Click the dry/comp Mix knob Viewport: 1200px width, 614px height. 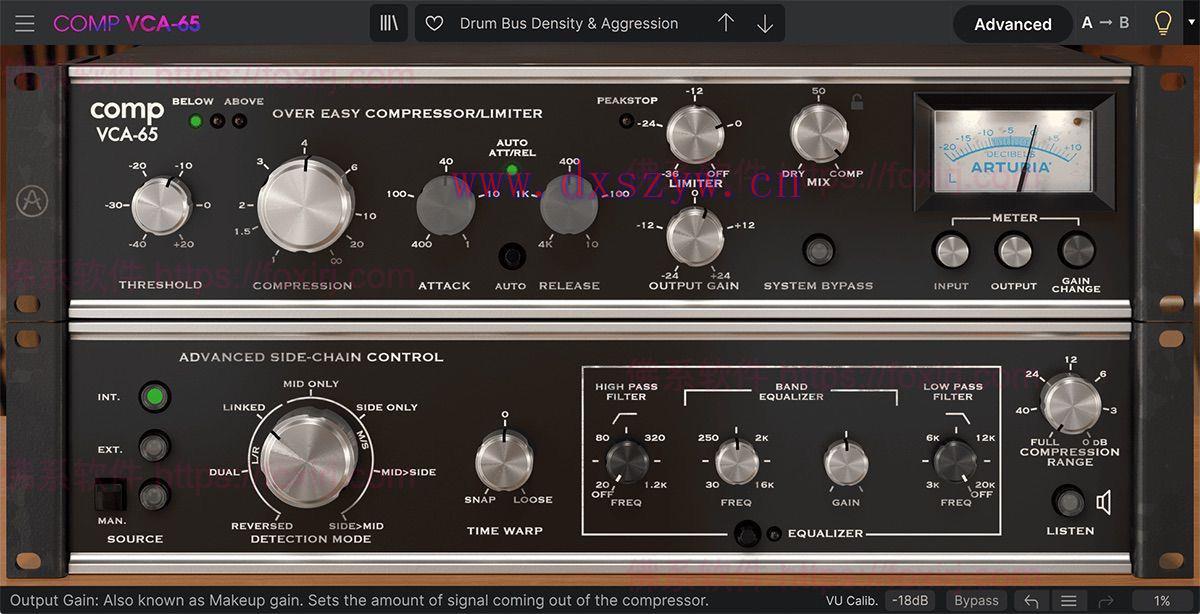818,134
